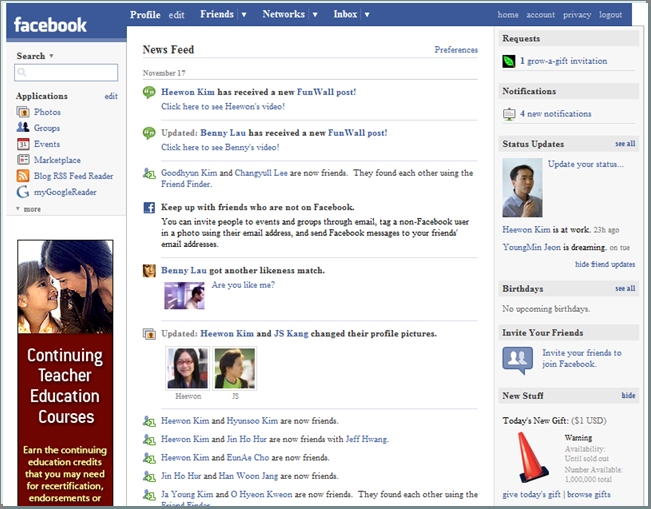651x509 pixels.
Task: Open the Inbox menu
Action: 345,14
